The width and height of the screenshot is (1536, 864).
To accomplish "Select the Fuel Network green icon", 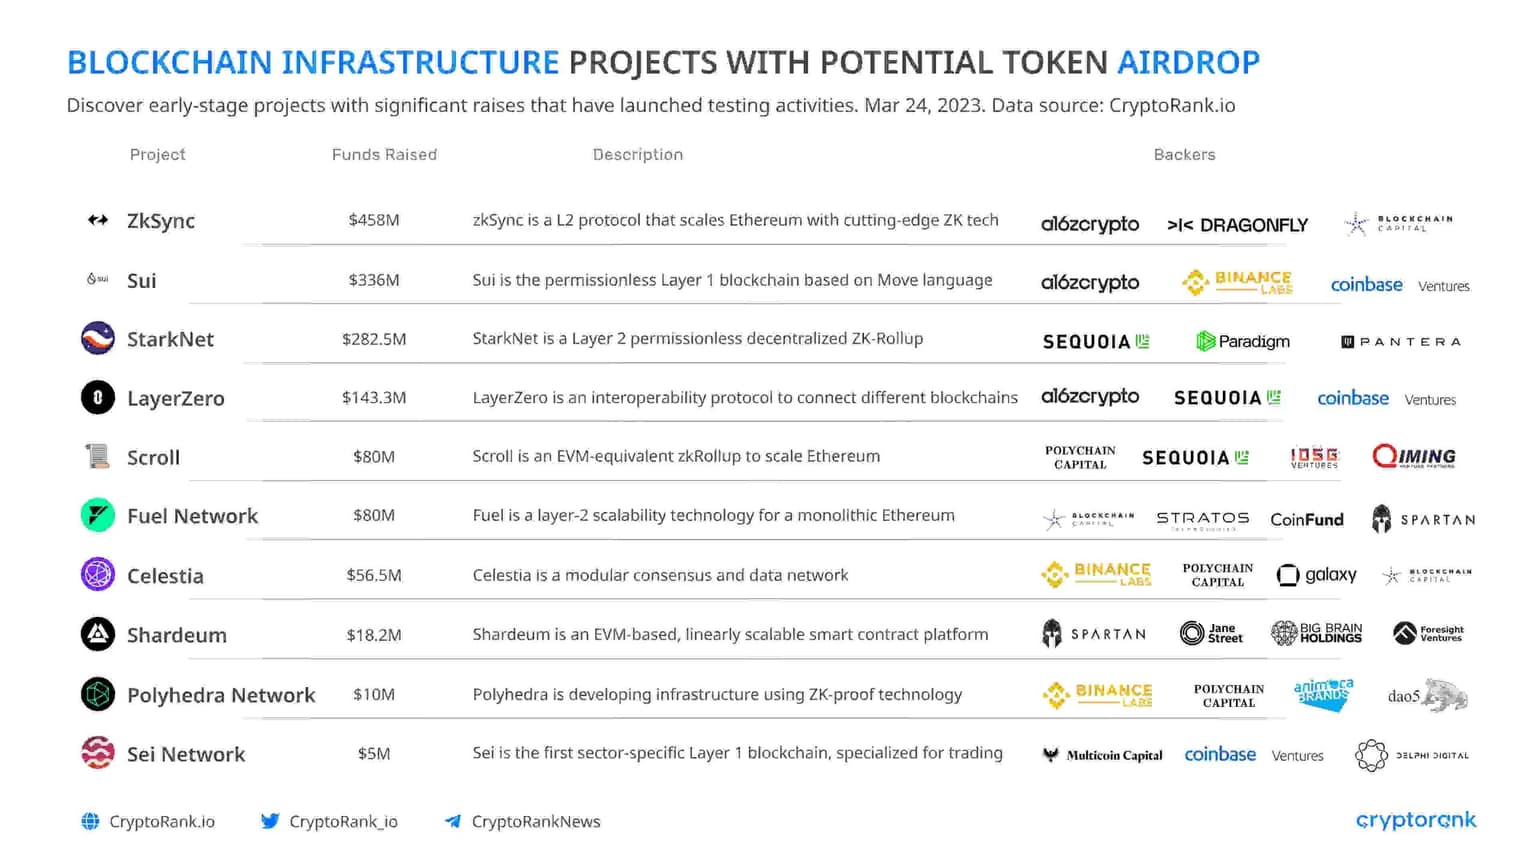I will [x=98, y=516].
